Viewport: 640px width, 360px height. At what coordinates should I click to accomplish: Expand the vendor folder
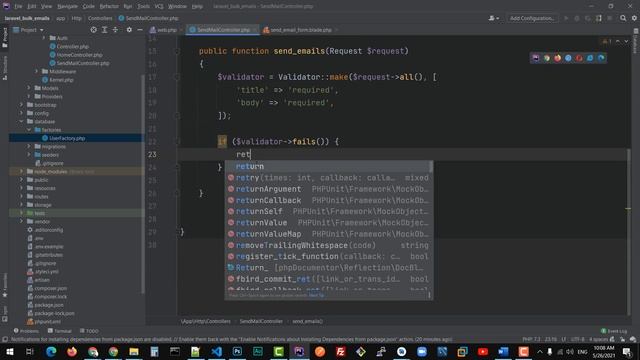(21, 221)
